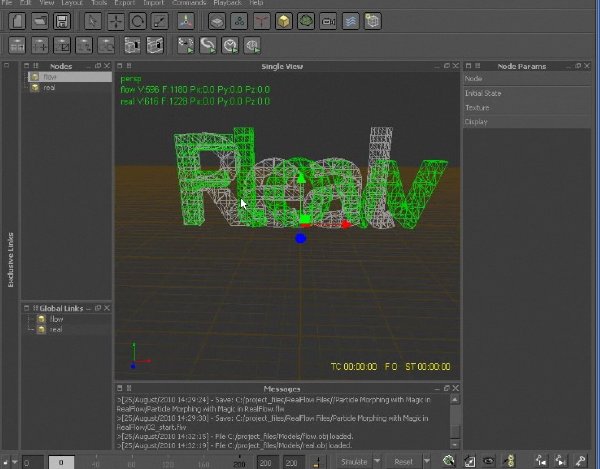The width and height of the screenshot is (600, 469).
Task: Click the timeline ruler at the 200 mark
Action: [x=239, y=461]
